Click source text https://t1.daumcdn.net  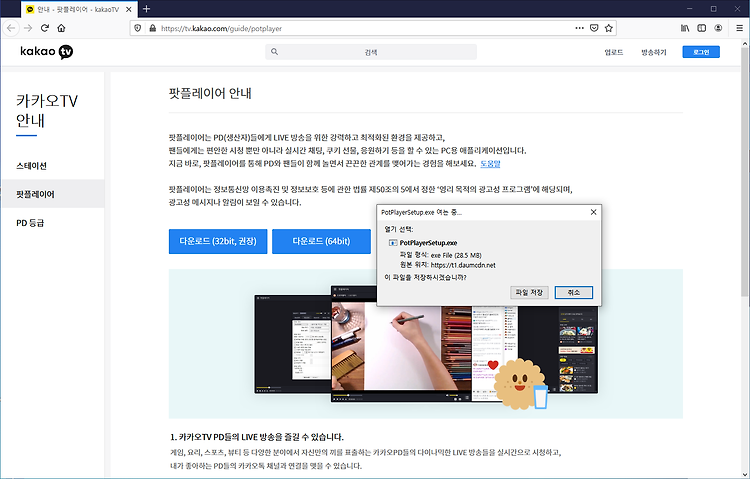463,265
